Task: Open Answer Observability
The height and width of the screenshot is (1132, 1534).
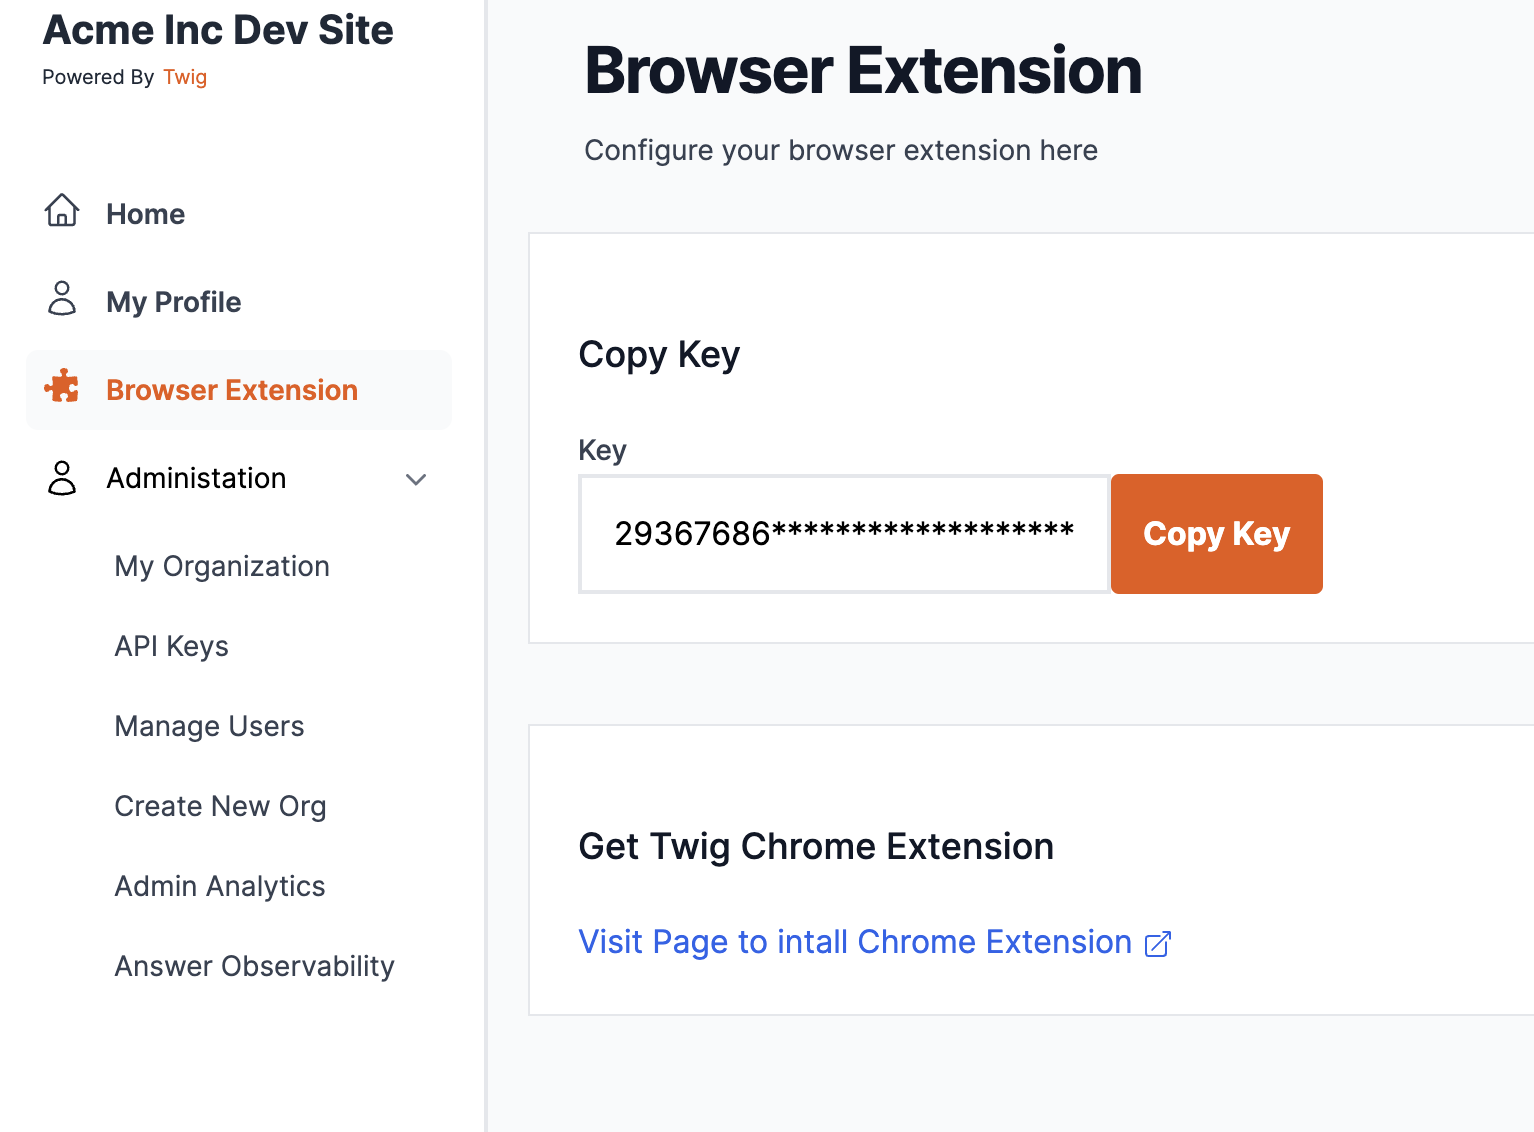Action: [254, 966]
